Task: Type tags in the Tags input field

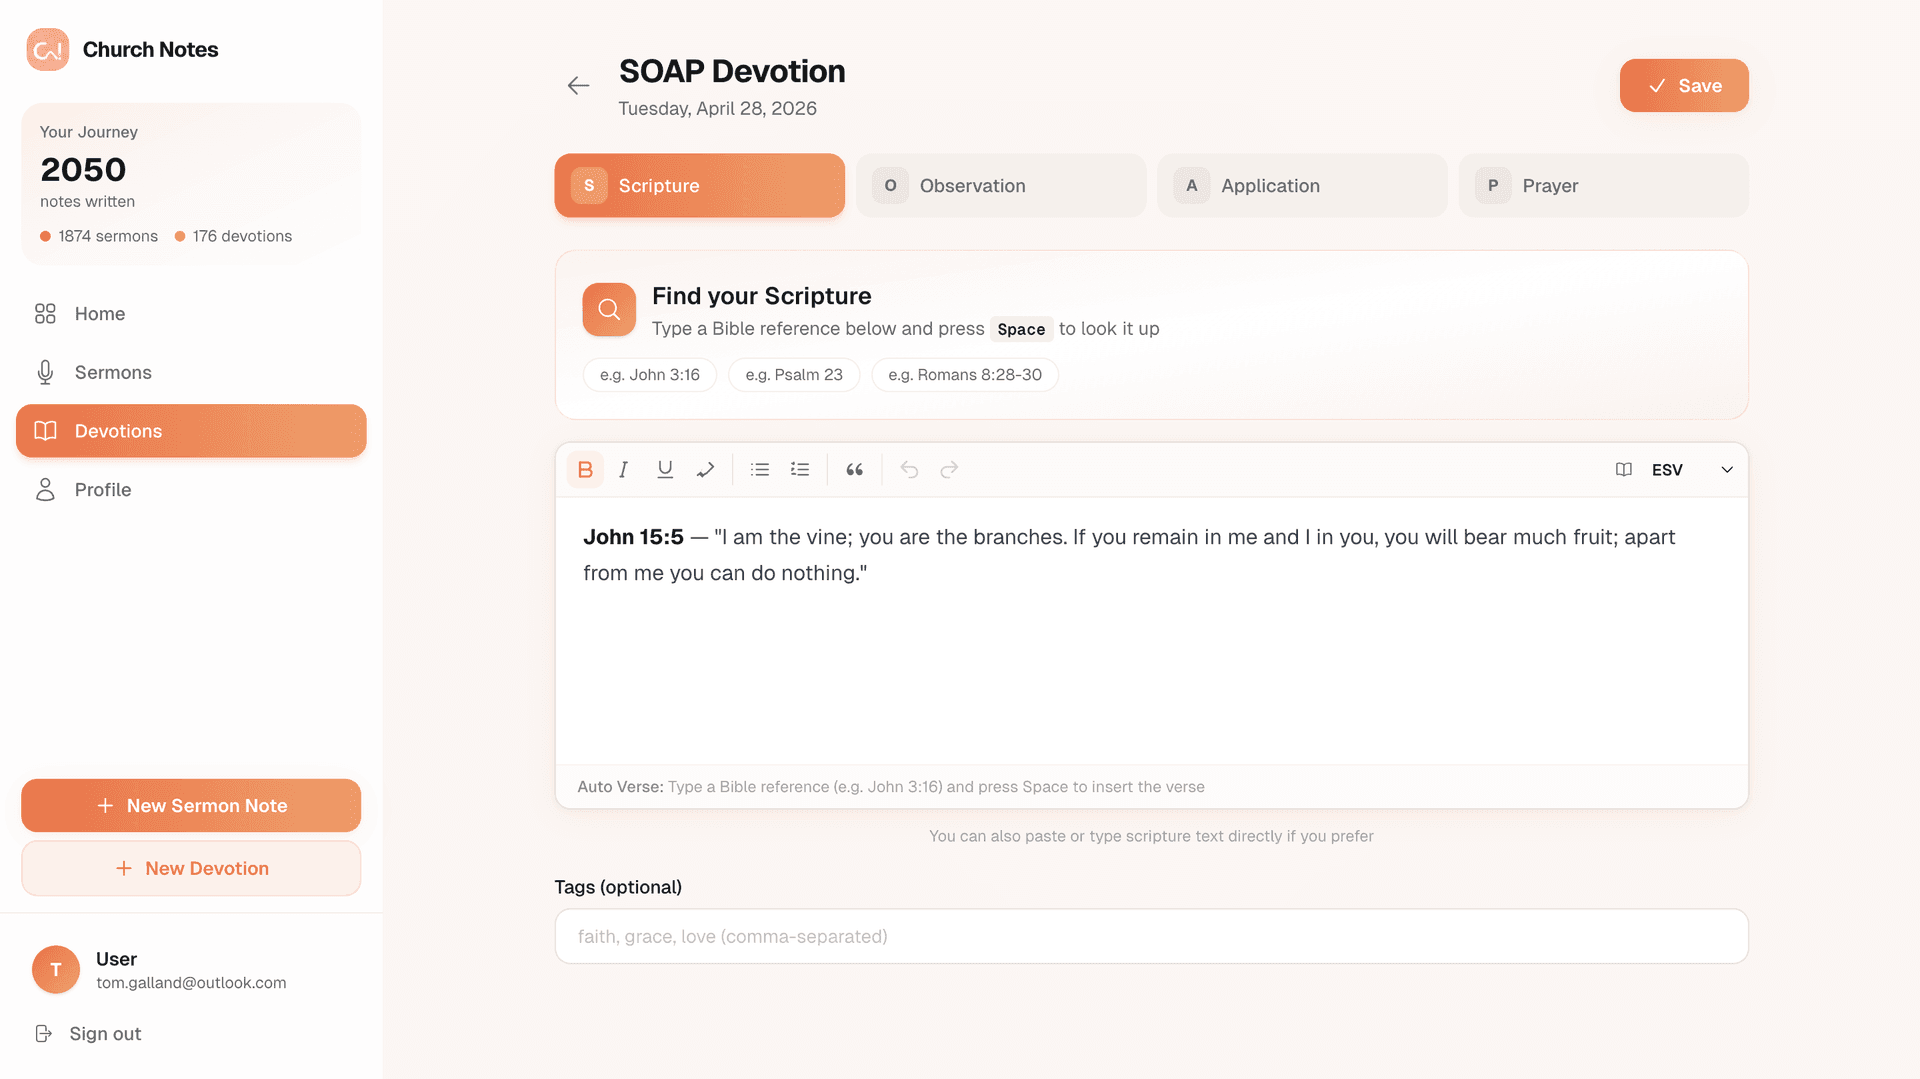Action: [x=1151, y=936]
